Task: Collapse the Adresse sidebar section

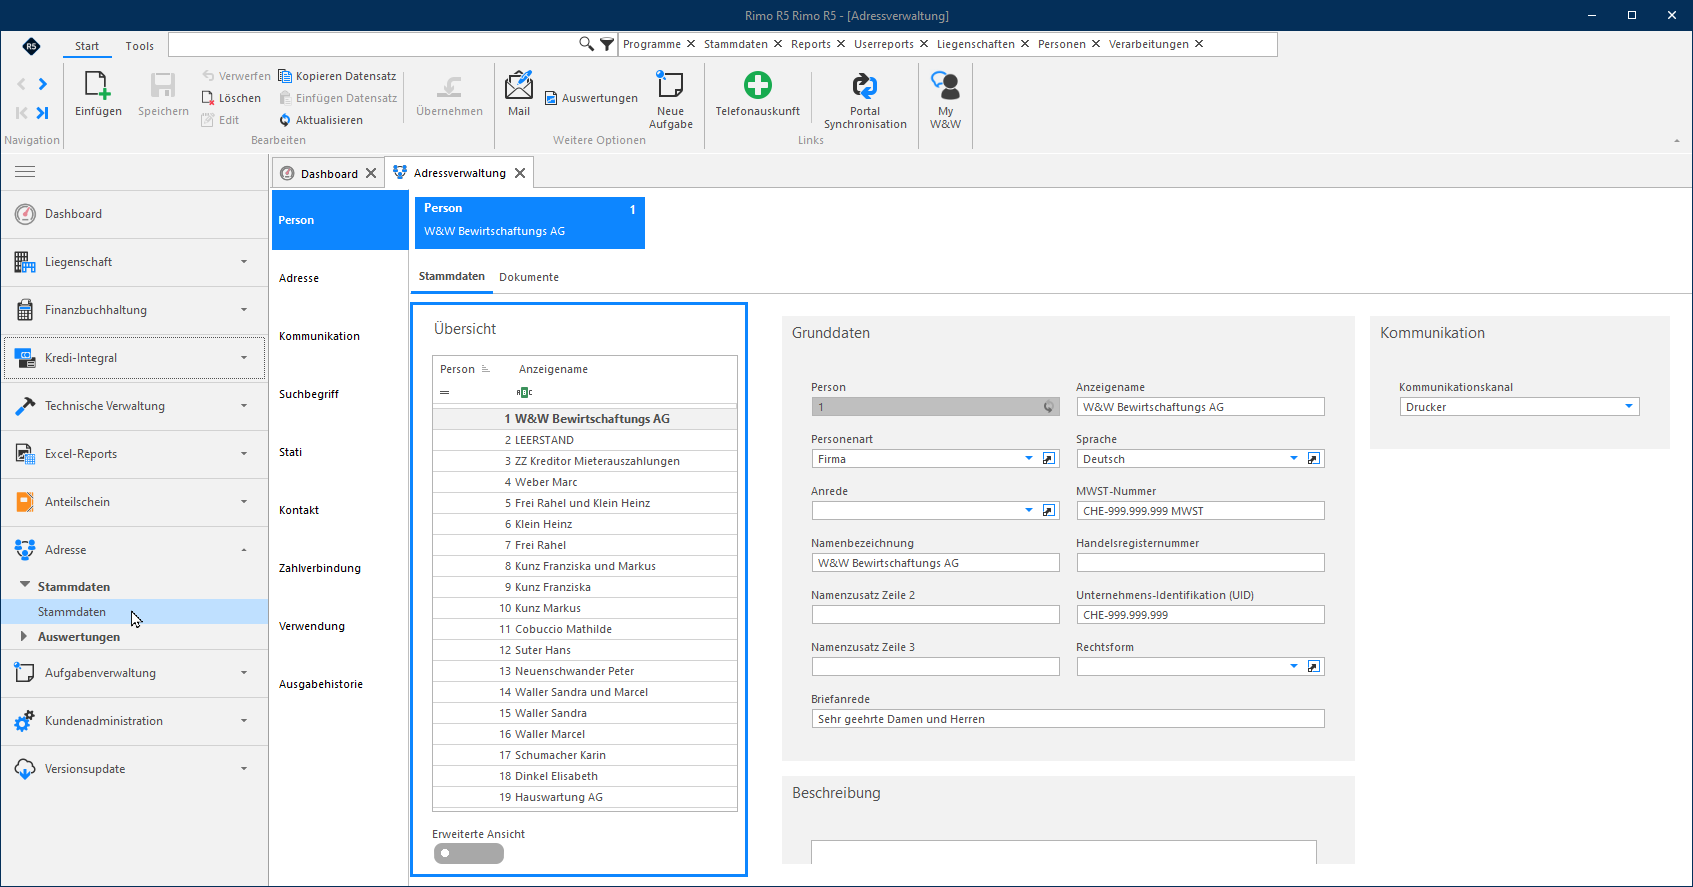Action: point(134,550)
